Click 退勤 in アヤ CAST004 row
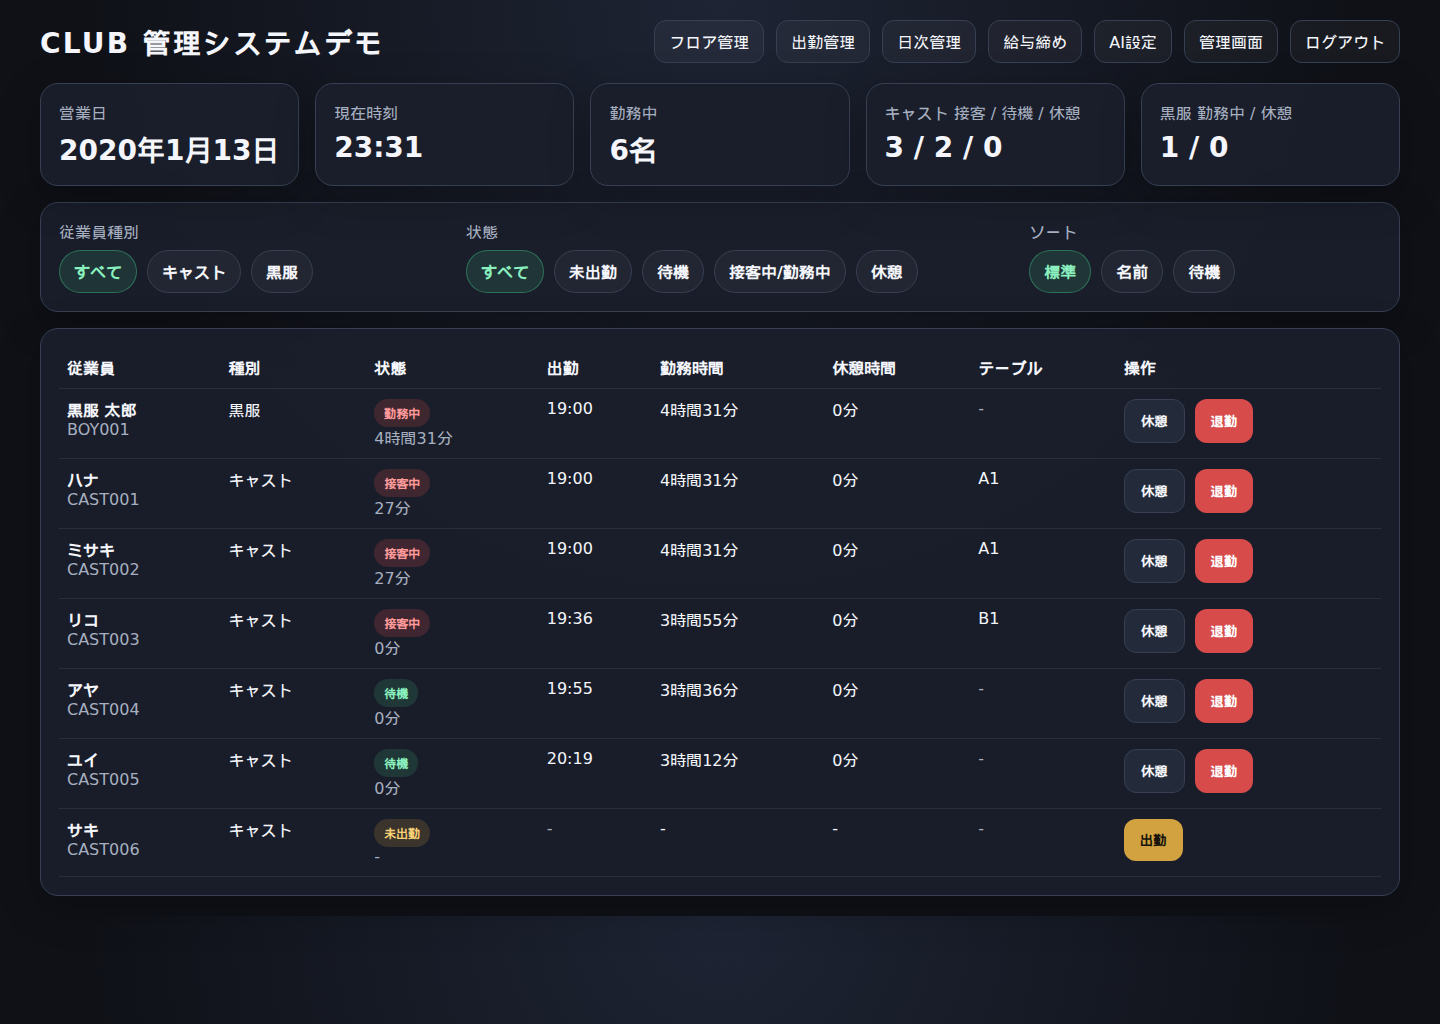Screen dimensions: 1440x1024 click(x=1224, y=701)
